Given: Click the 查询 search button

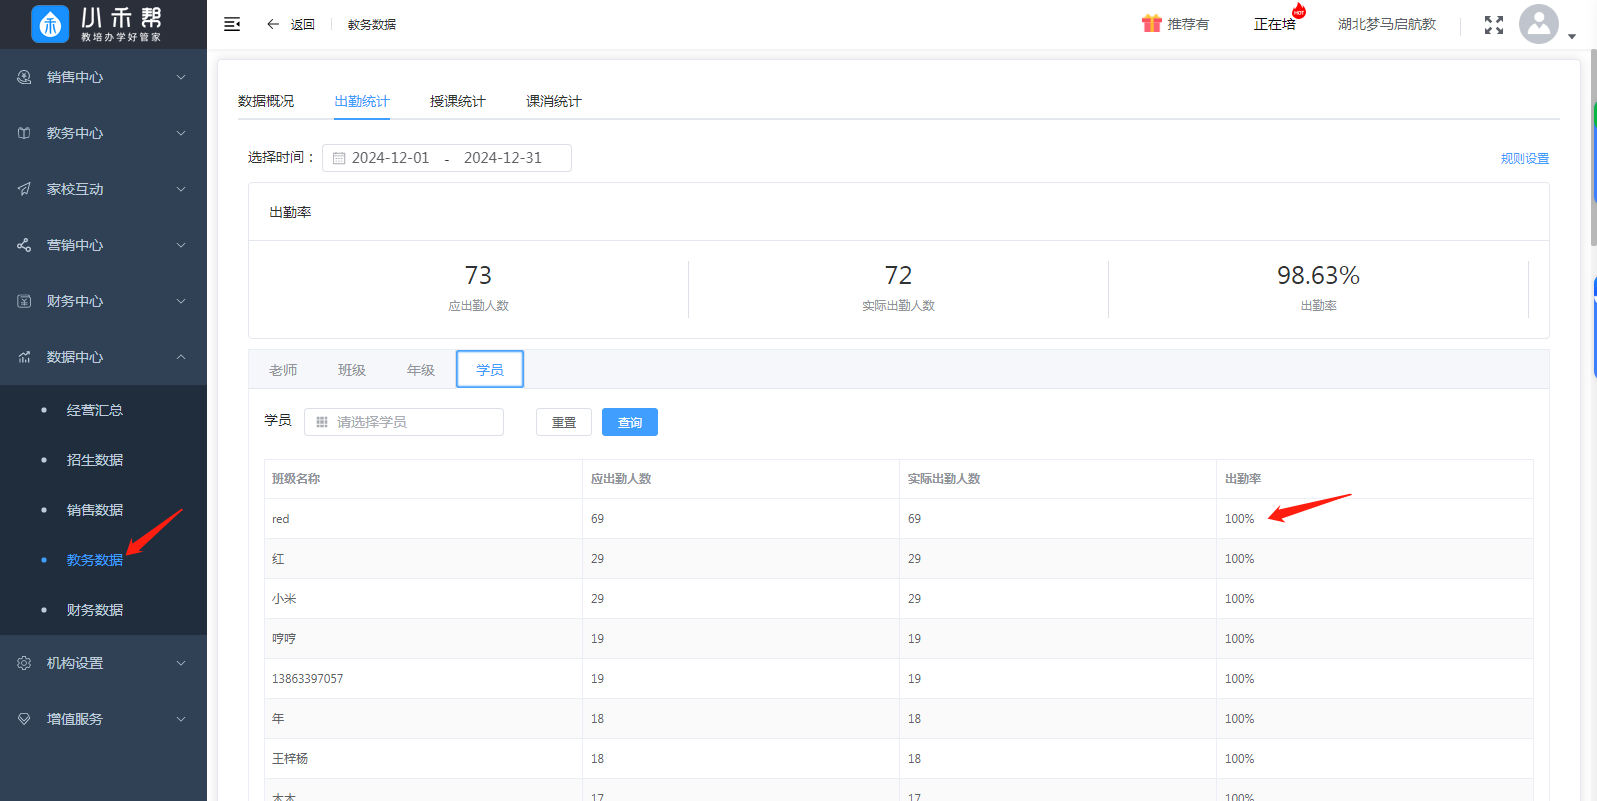Looking at the screenshot, I should tap(630, 422).
